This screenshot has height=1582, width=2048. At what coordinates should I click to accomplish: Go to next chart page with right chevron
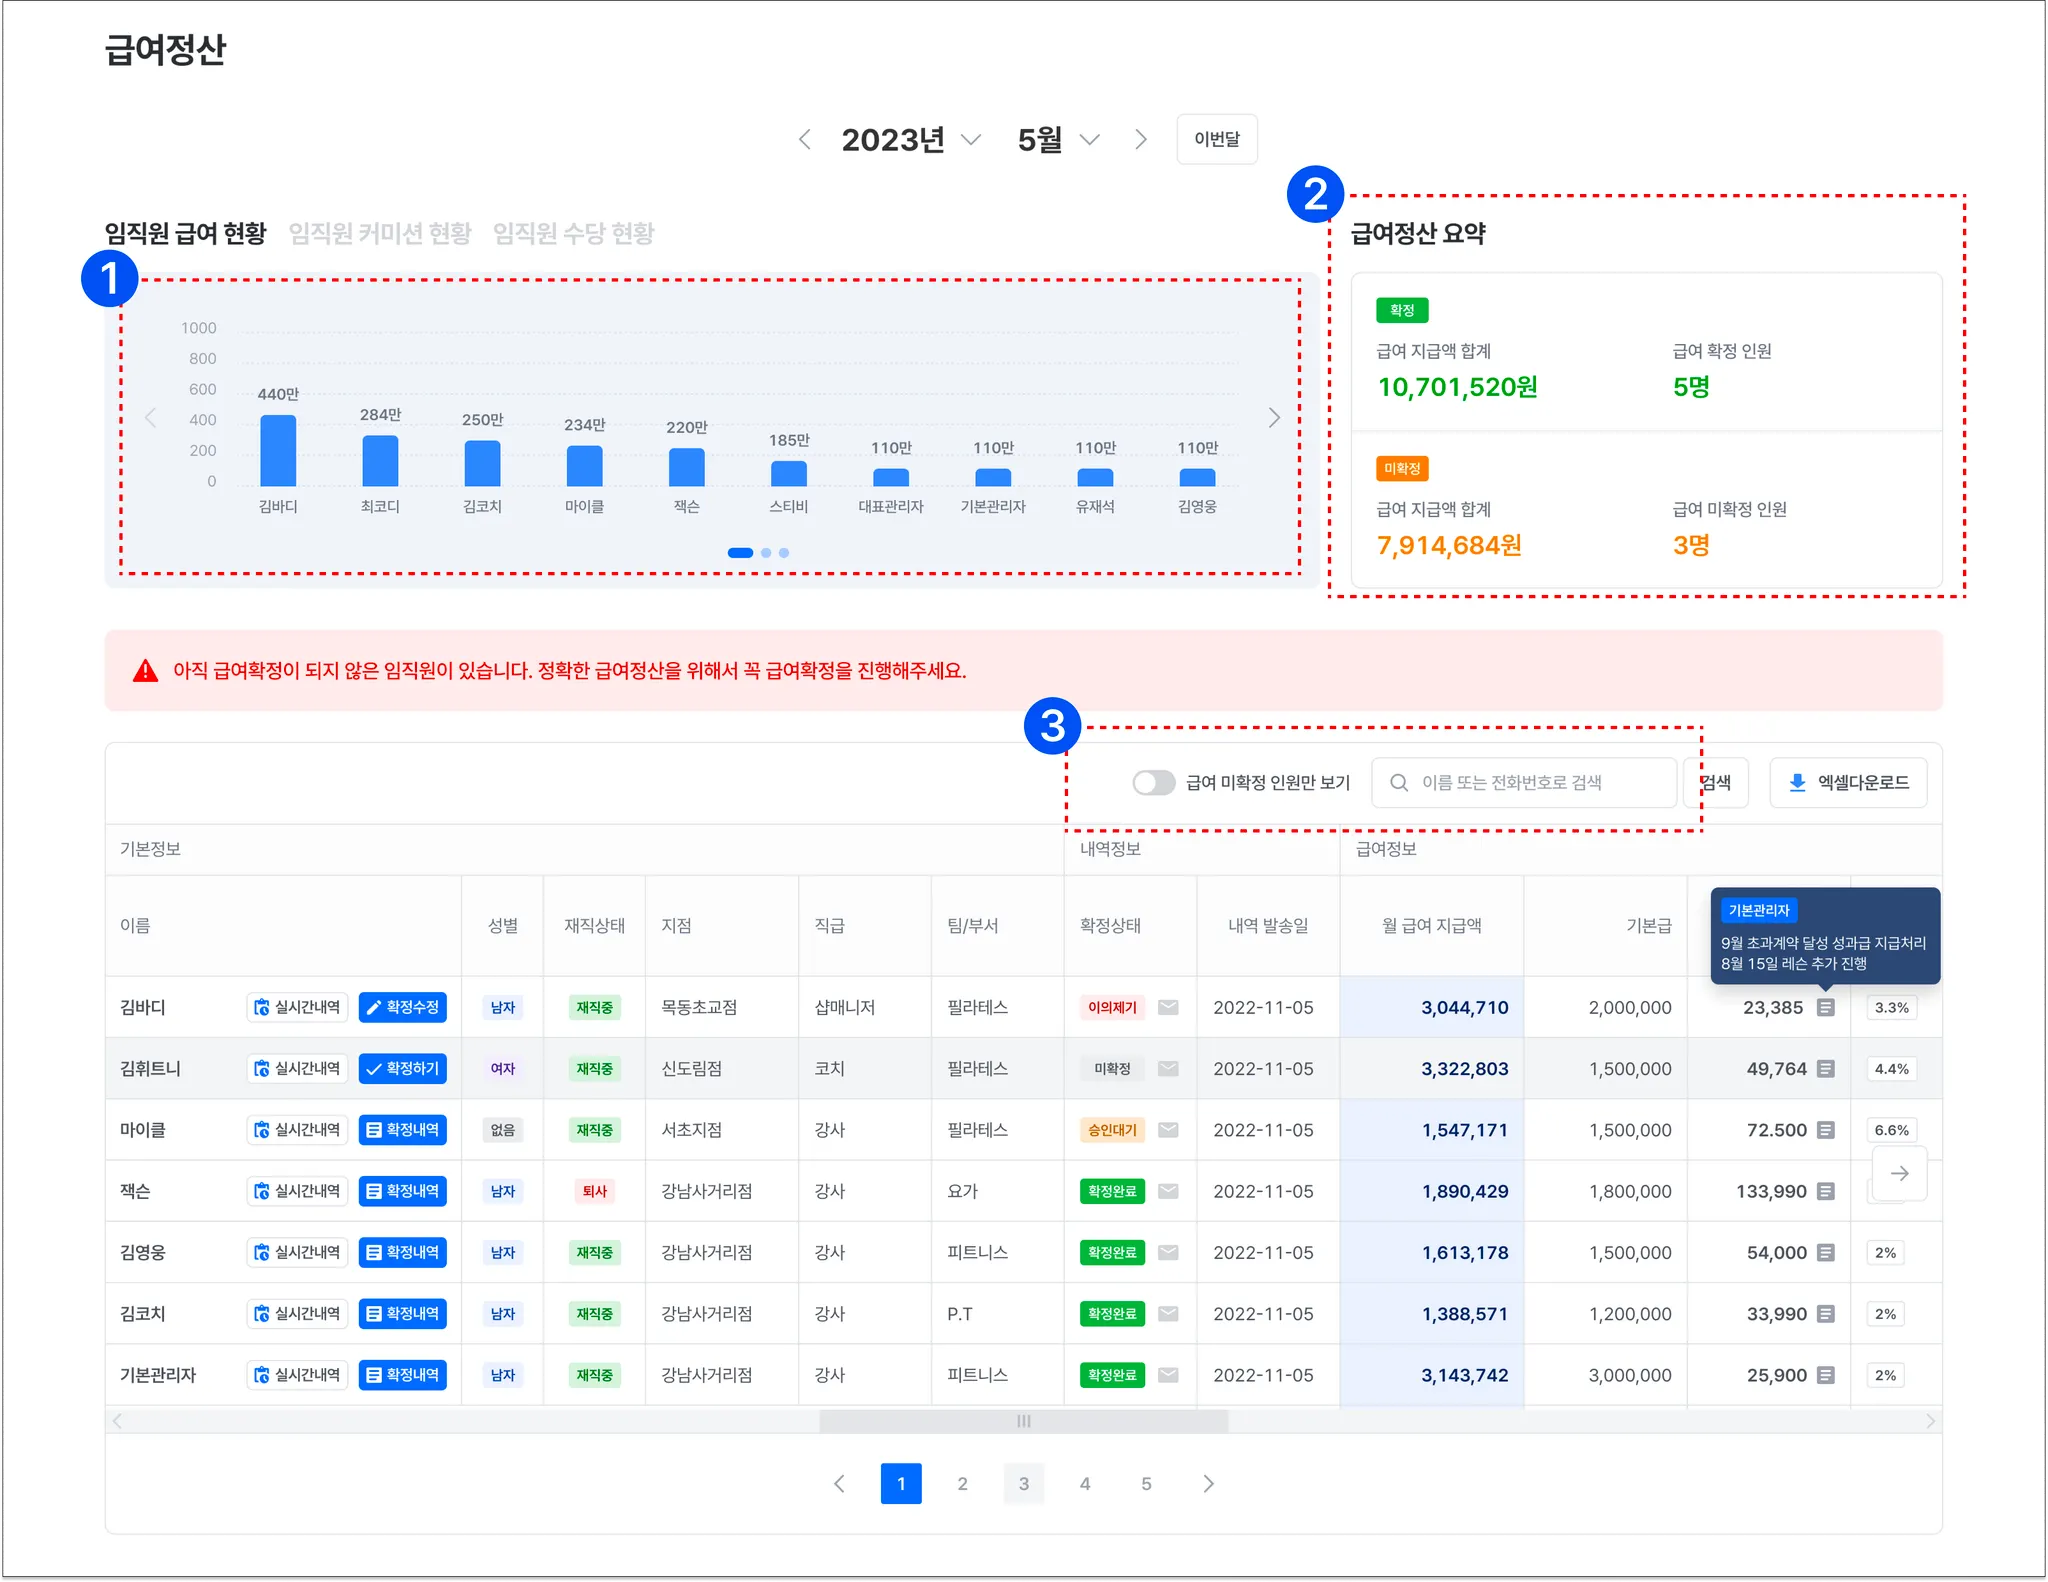(x=1273, y=418)
